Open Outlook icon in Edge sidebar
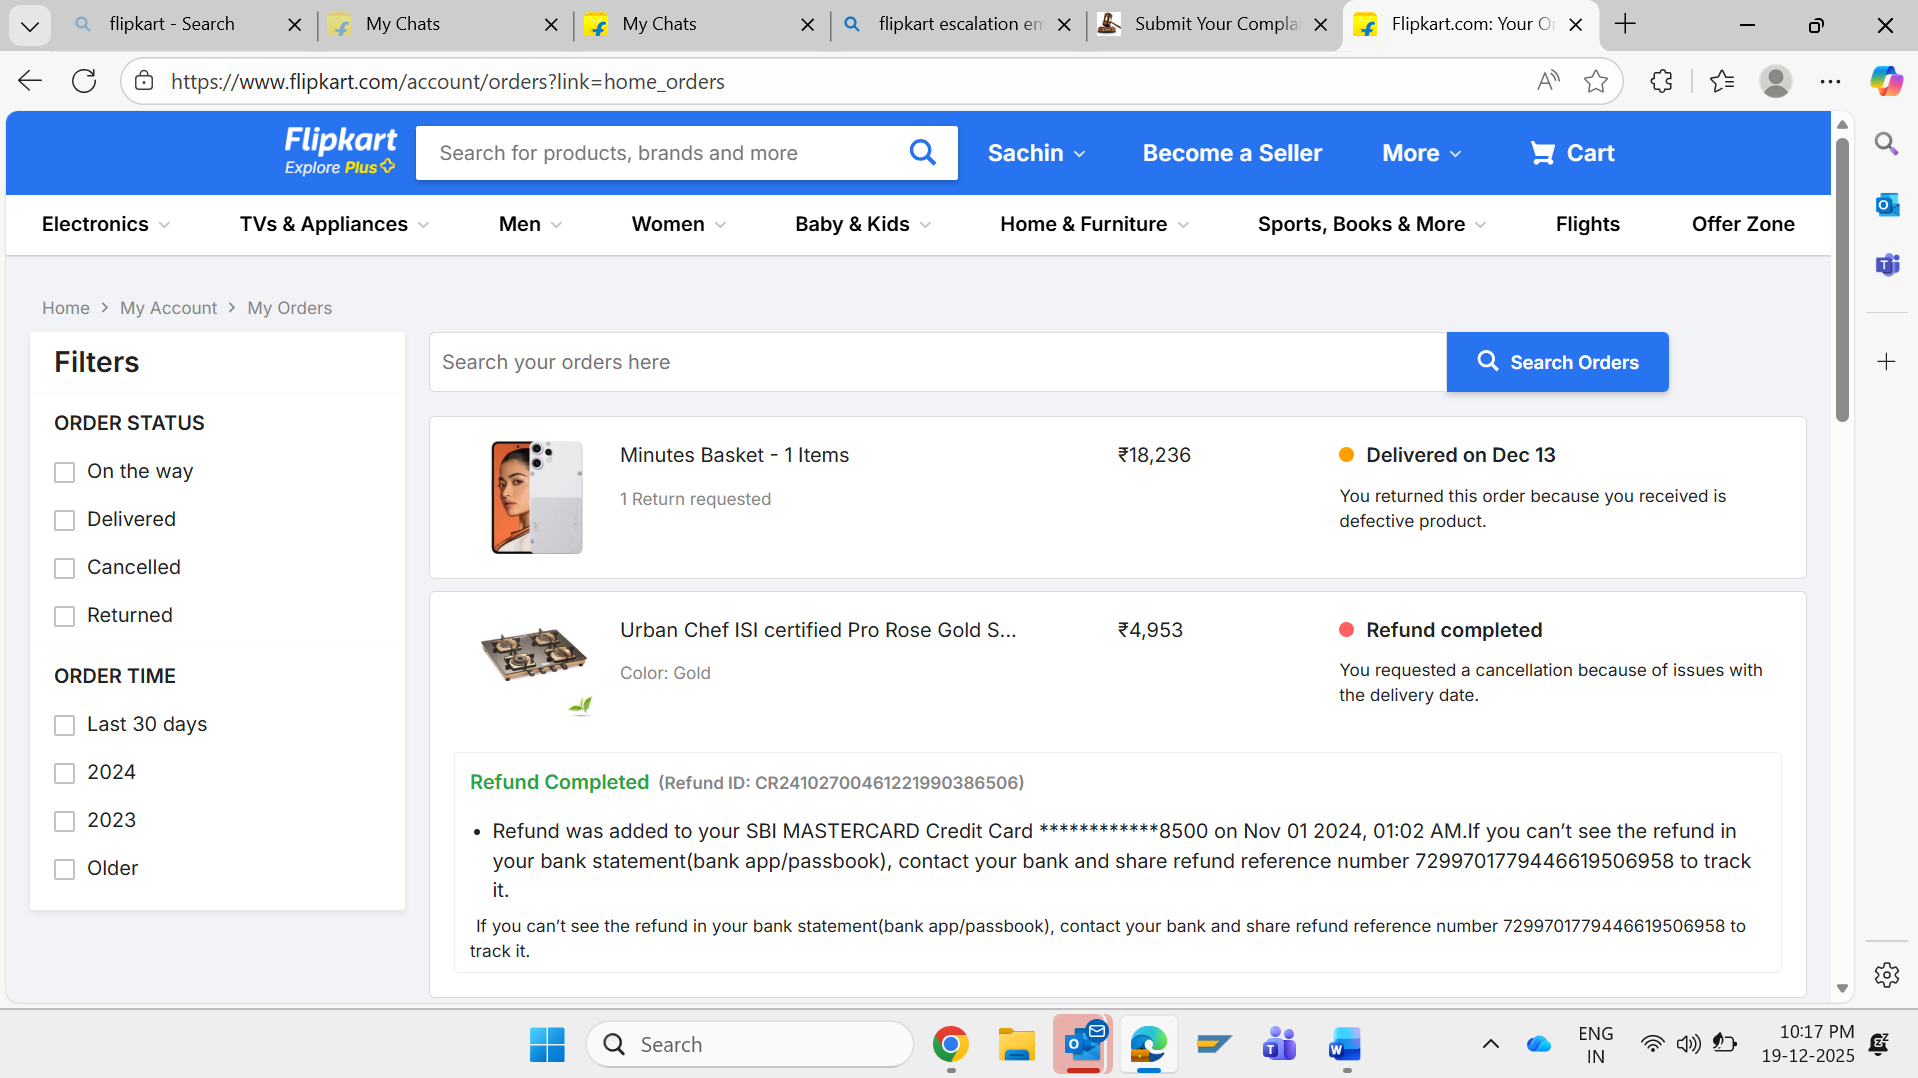Screen dimensions: 1918x1078 (1887, 205)
